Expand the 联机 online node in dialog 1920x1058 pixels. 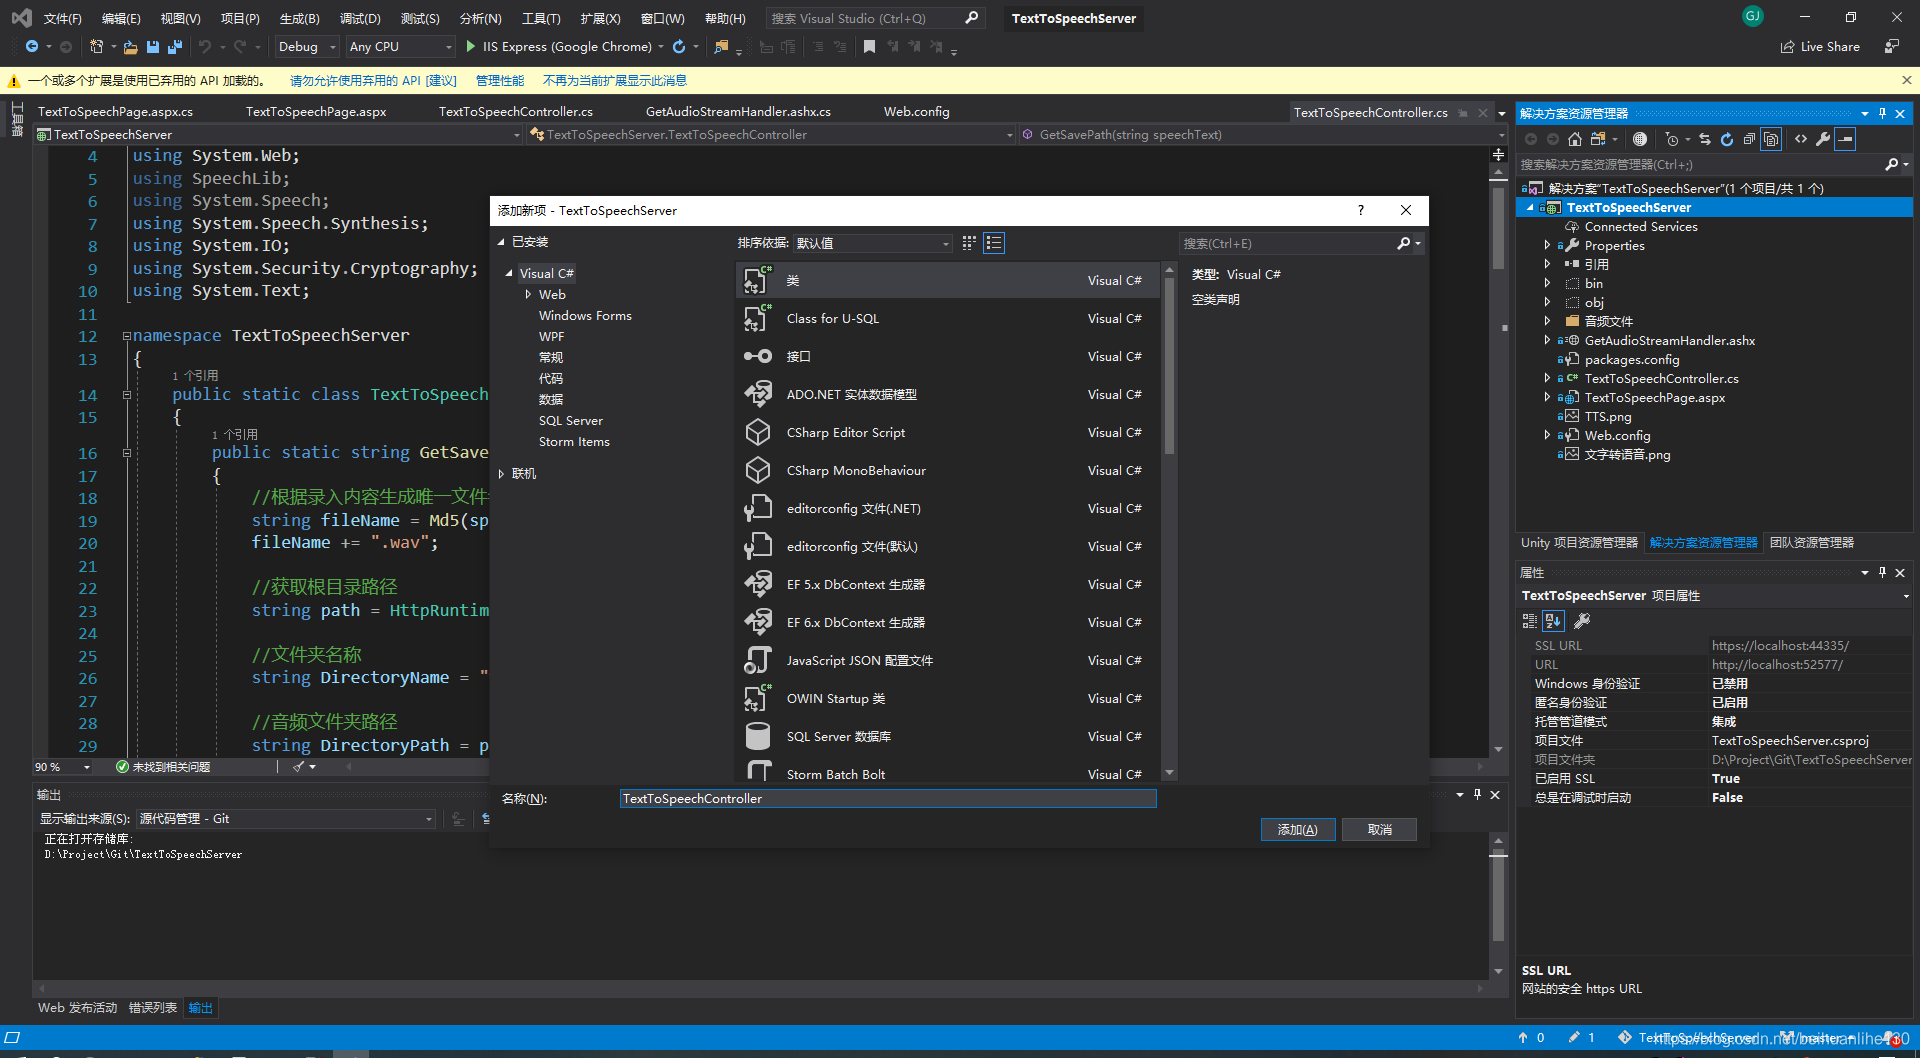(501, 474)
